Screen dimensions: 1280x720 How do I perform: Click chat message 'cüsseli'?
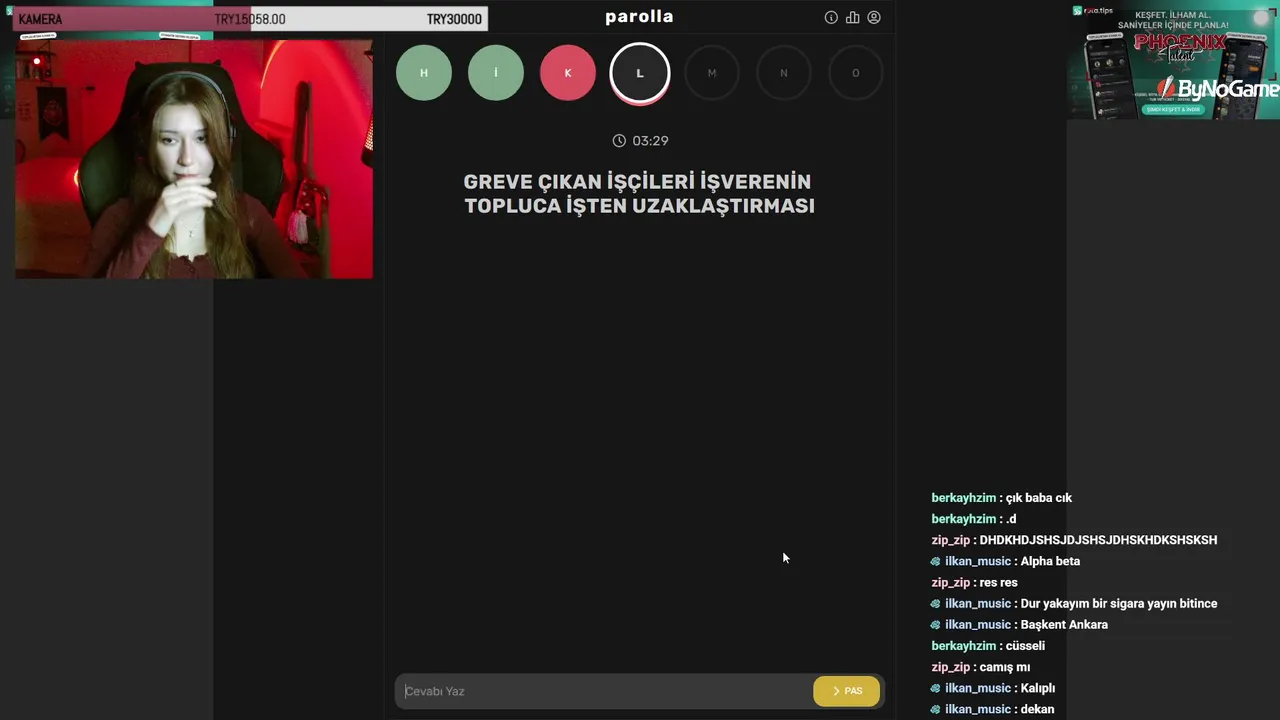pyautogui.click(x=1025, y=646)
